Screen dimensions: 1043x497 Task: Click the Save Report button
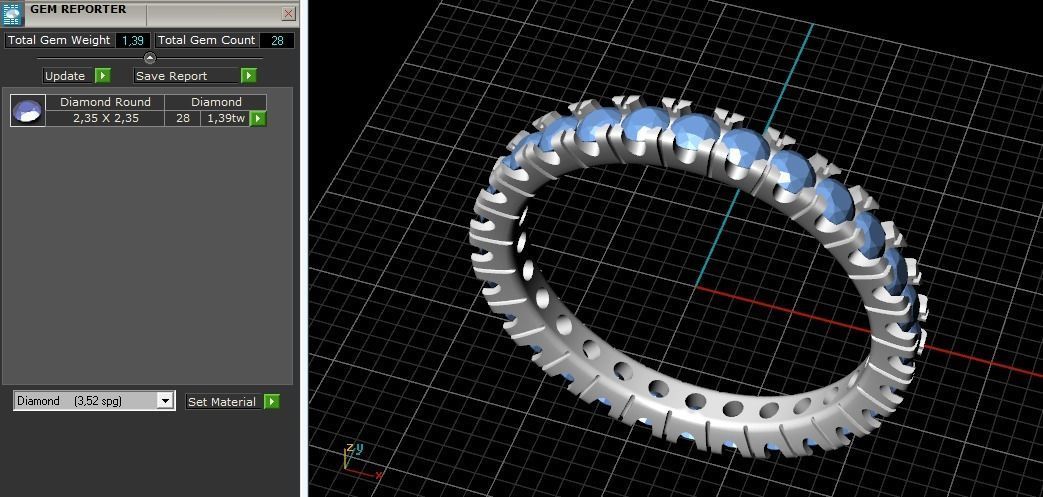point(186,76)
